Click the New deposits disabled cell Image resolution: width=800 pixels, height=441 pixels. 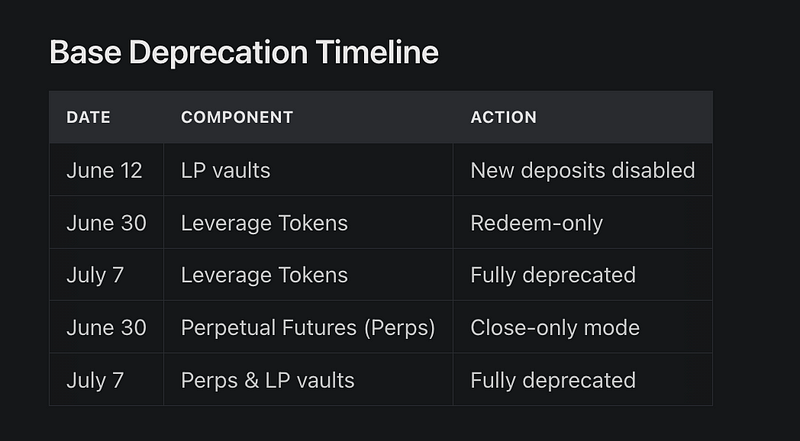tap(583, 170)
